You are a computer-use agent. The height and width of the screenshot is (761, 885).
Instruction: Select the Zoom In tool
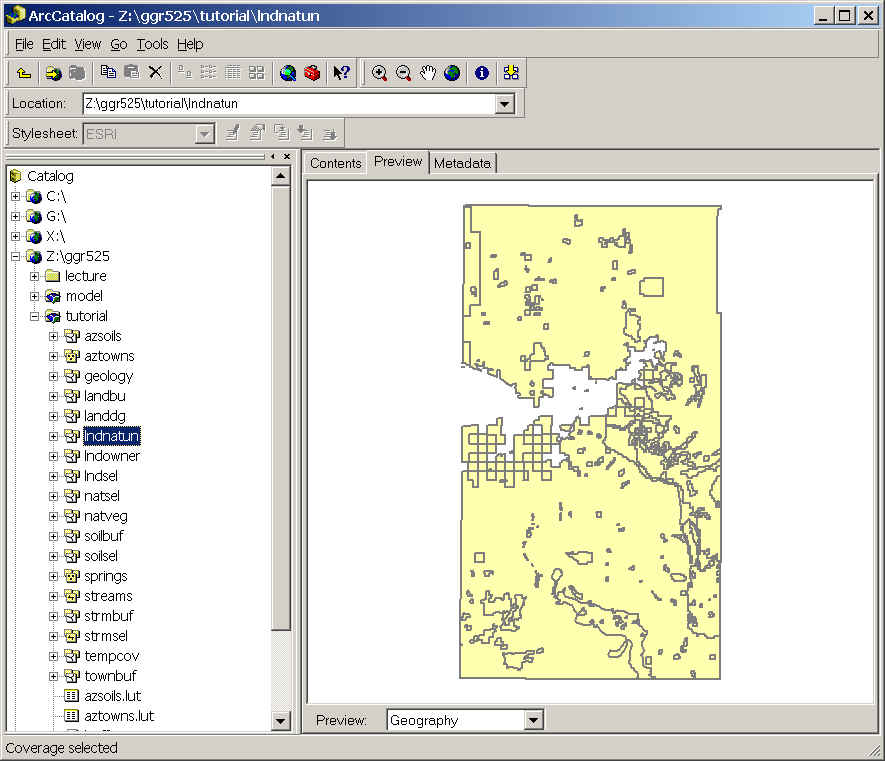379,72
